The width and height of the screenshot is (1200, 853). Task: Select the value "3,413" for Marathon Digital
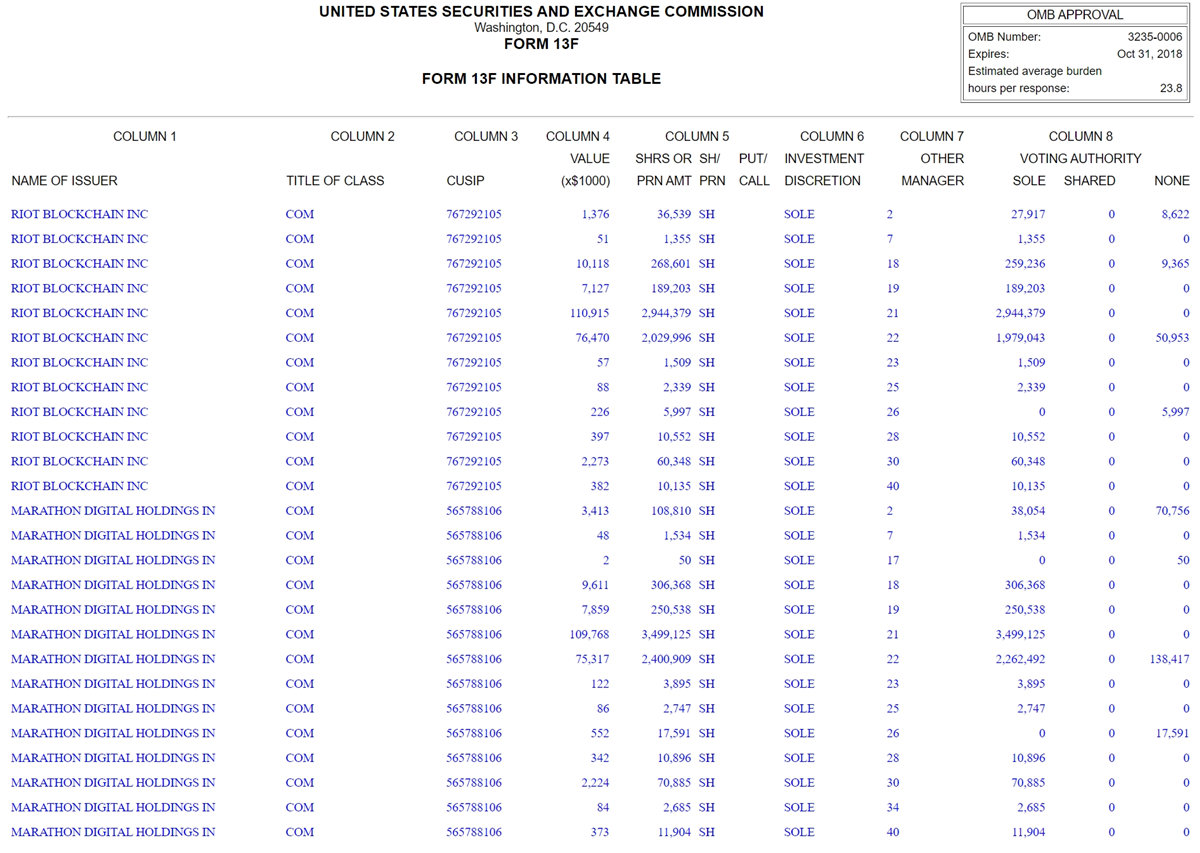pos(595,511)
